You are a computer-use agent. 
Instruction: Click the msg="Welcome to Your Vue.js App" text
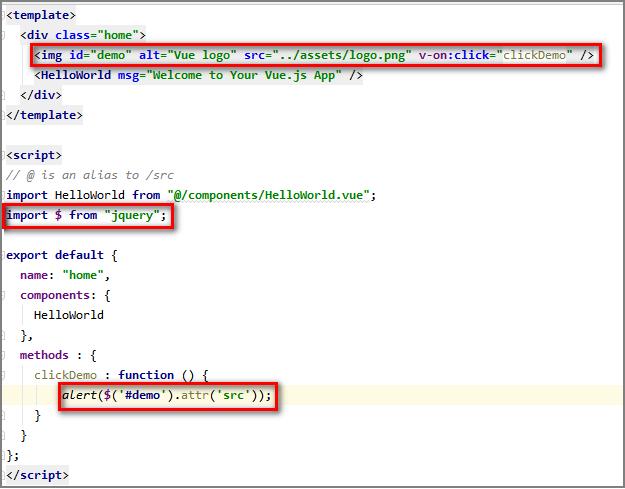(230, 75)
